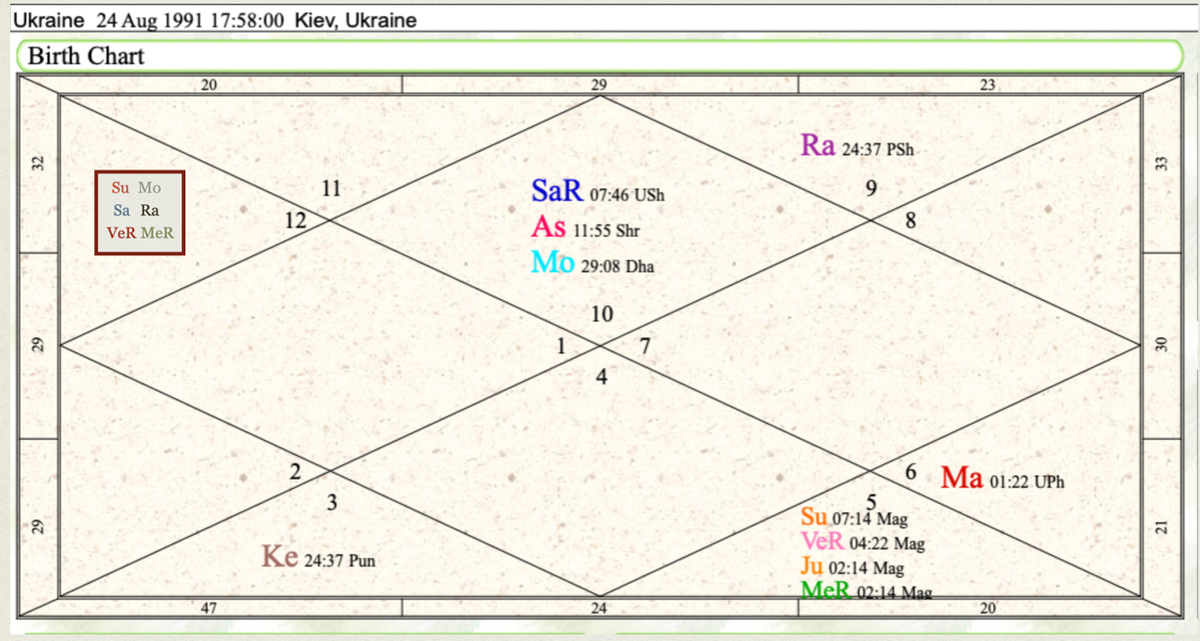Click house sign number 2
Viewport: 1200px width, 641px height.
[x=295, y=472]
